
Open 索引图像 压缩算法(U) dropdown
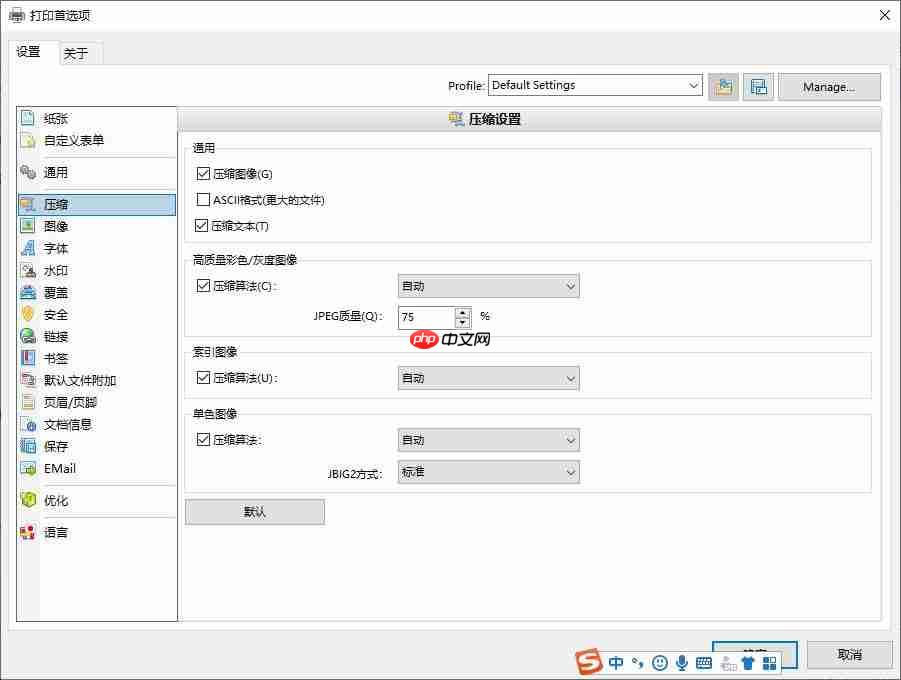(488, 378)
